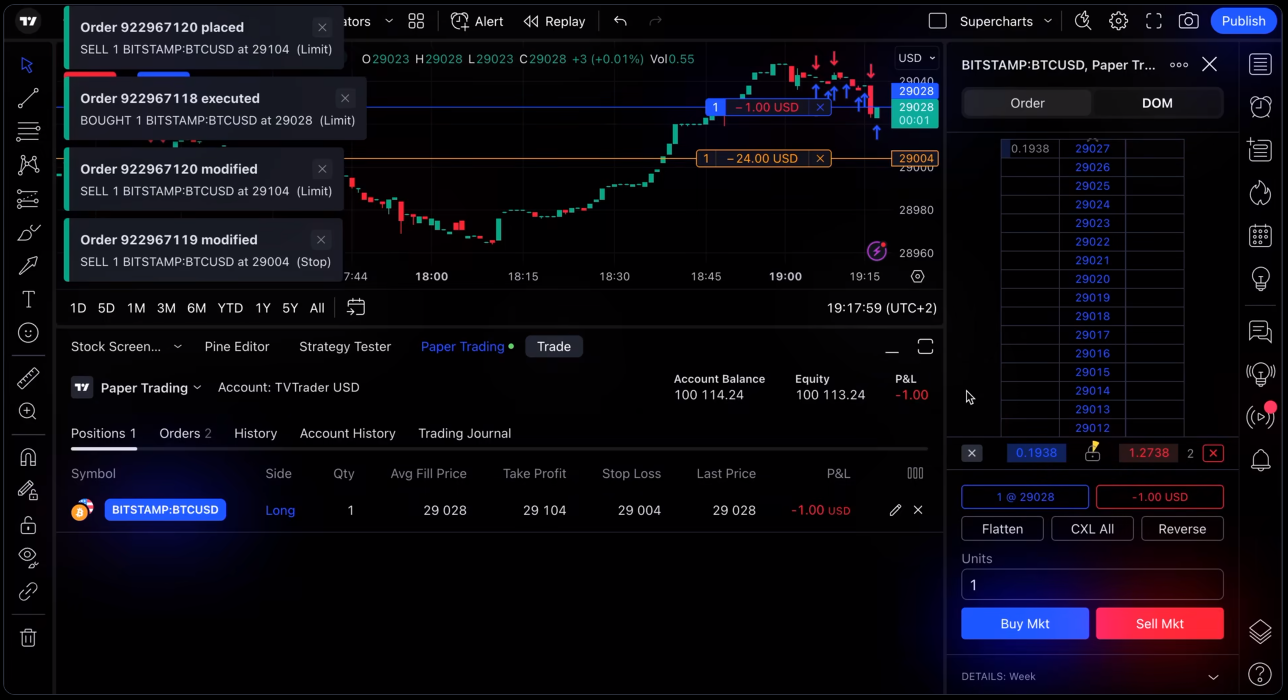Open Pine Editor panel
The width and height of the screenshot is (1288, 700).
point(237,347)
